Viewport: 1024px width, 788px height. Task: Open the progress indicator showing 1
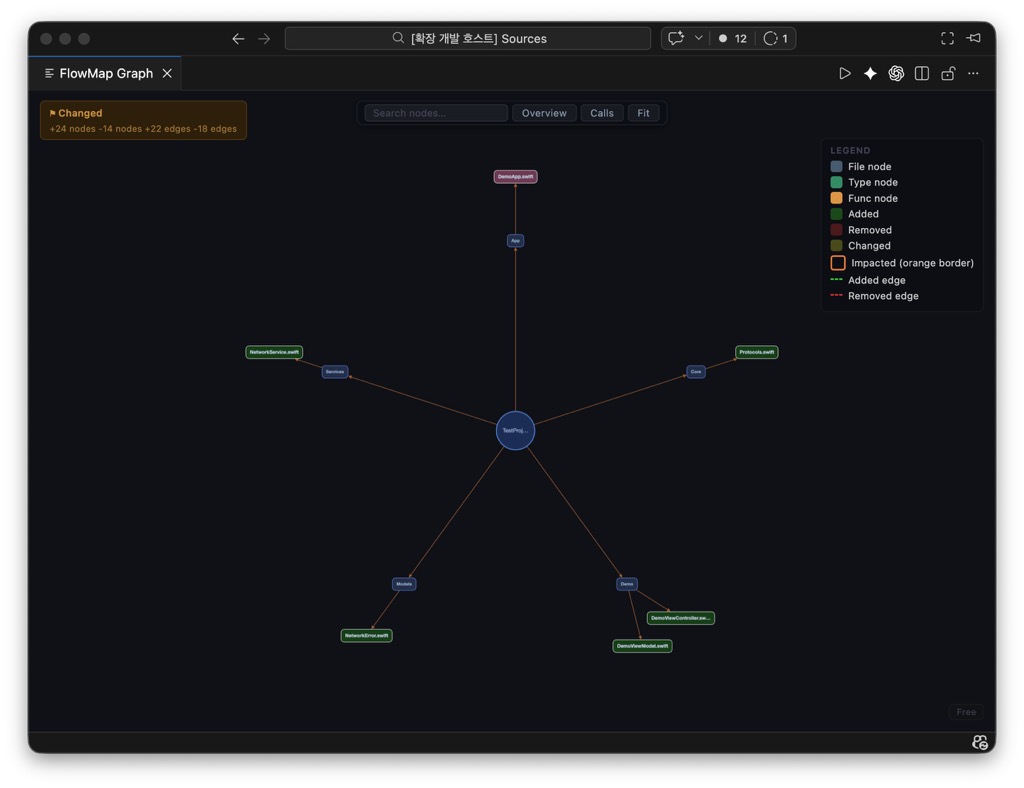[775, 39]
